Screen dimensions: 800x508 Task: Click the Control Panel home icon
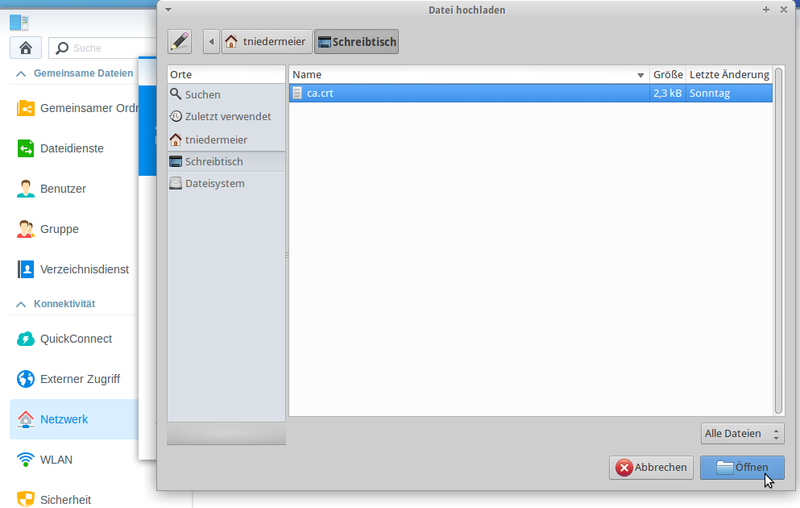26,48
